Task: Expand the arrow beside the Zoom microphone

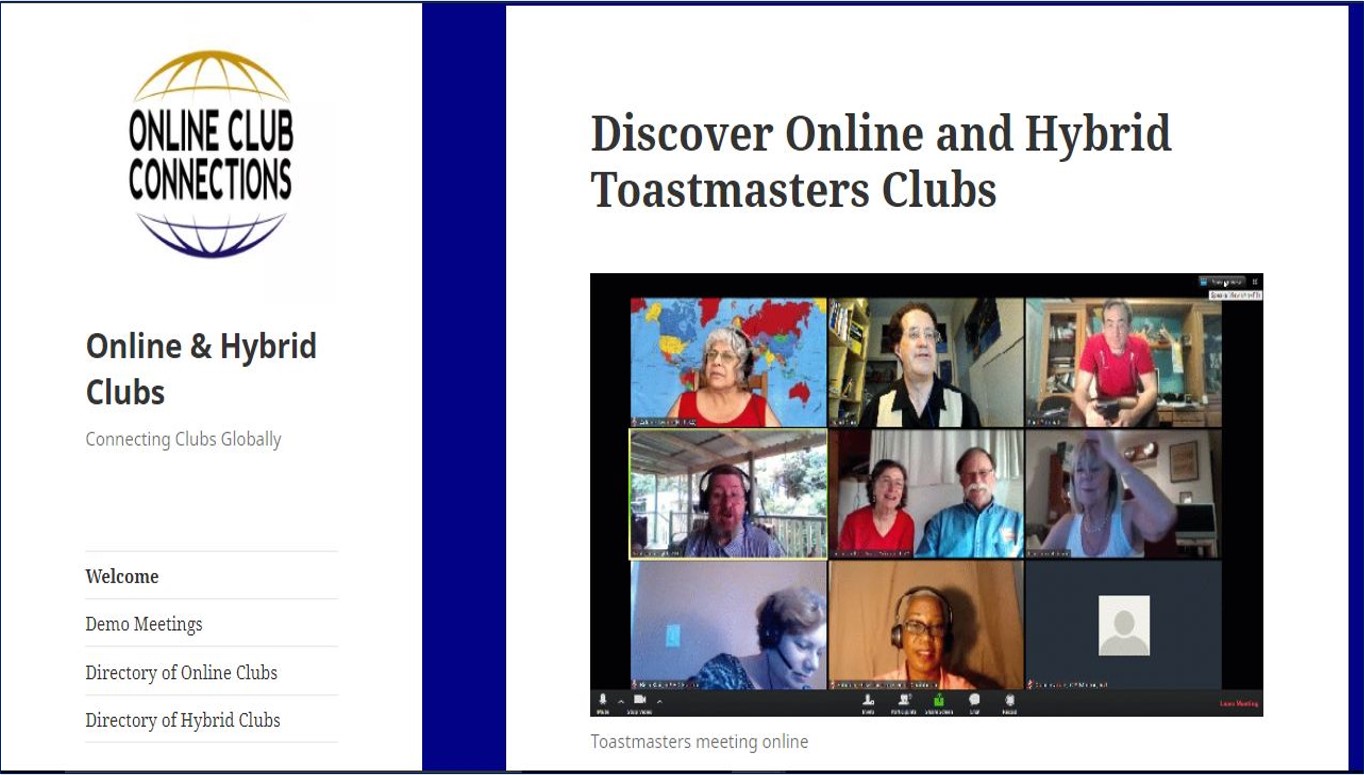Action: coord(621,701)
